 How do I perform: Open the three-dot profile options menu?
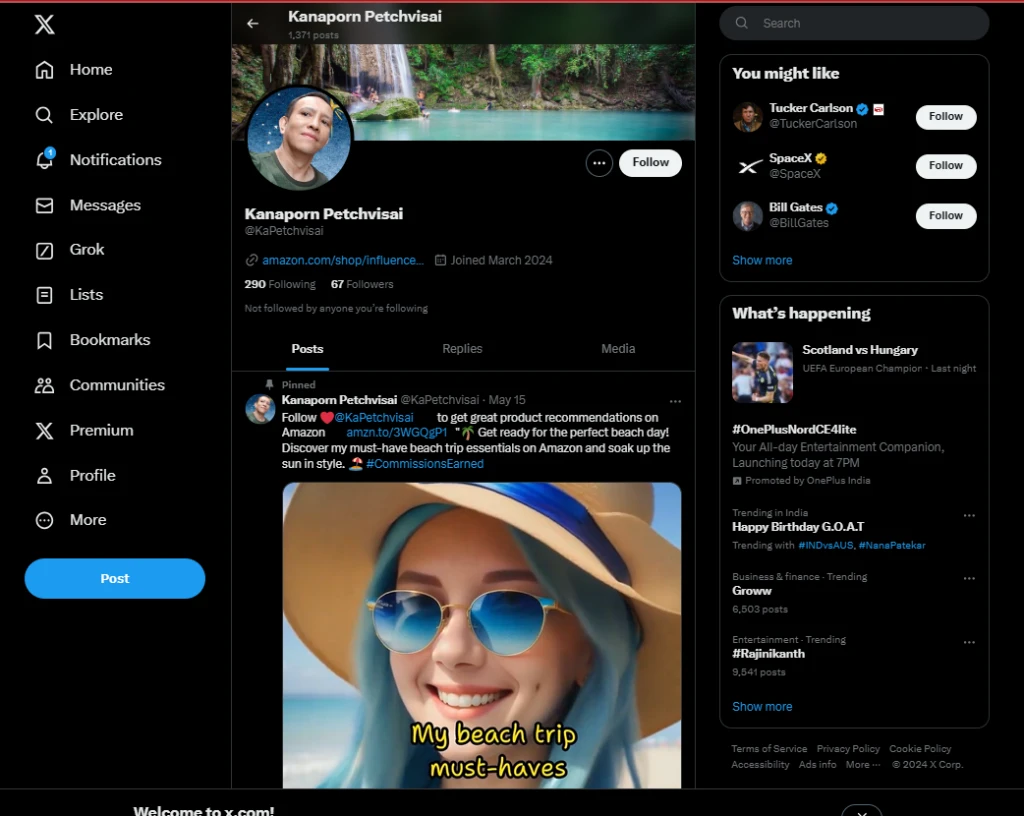(x=599, y=163)
